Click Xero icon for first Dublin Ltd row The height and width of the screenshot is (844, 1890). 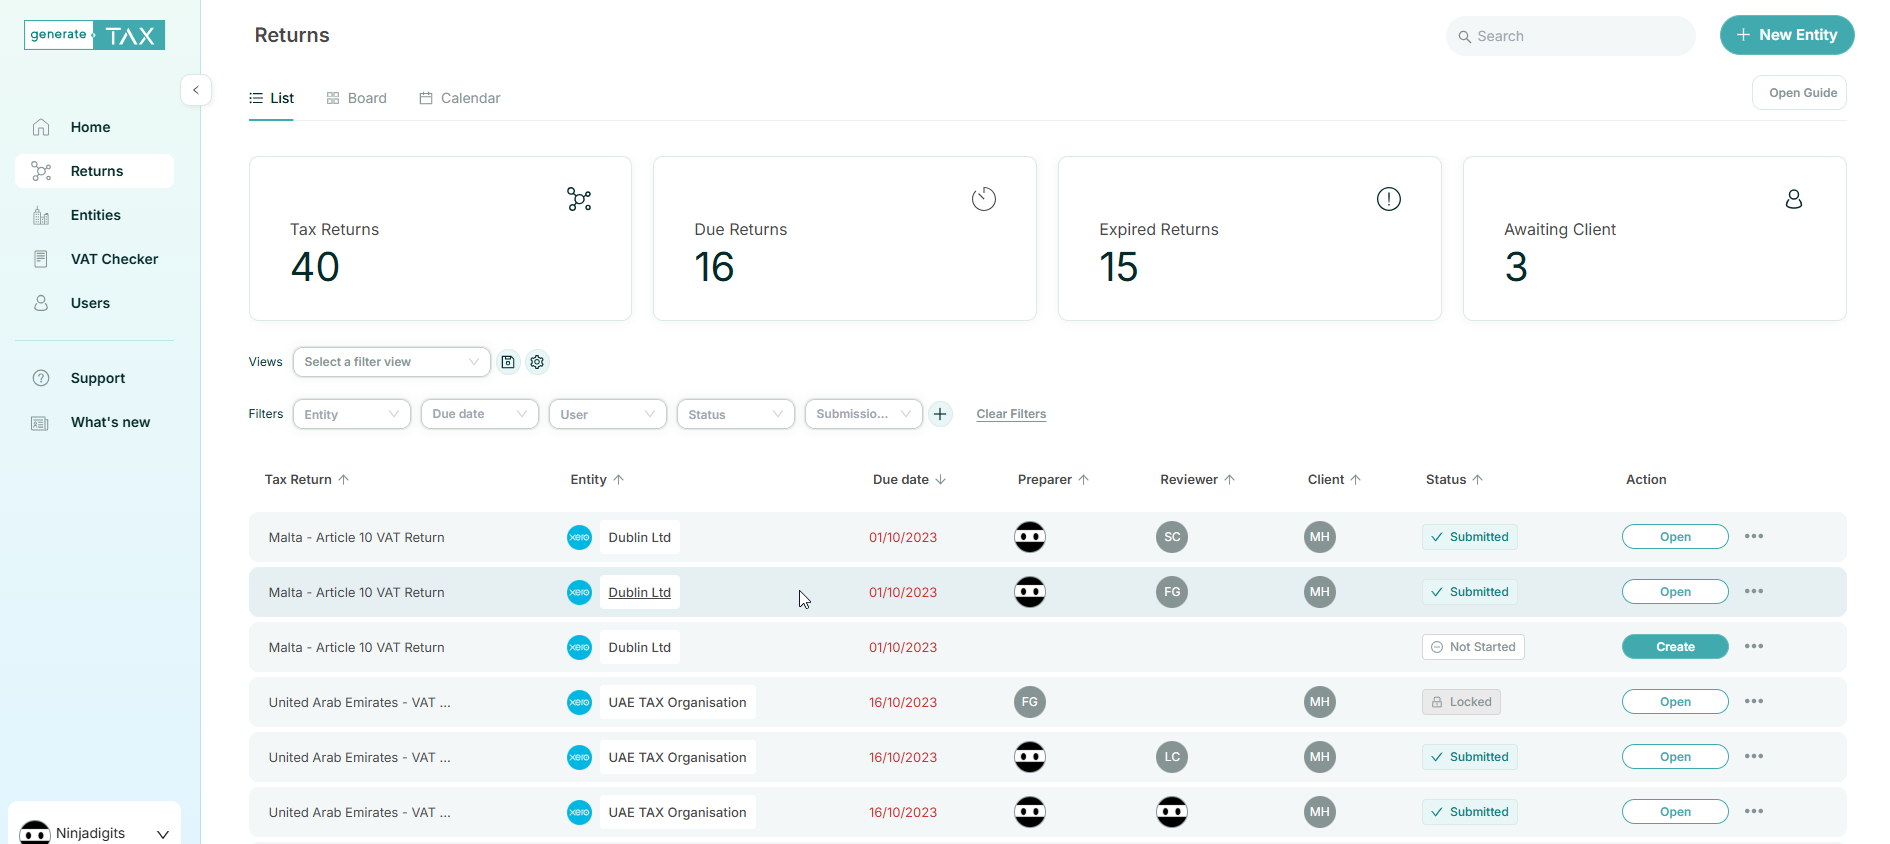(x=579, y=537)
